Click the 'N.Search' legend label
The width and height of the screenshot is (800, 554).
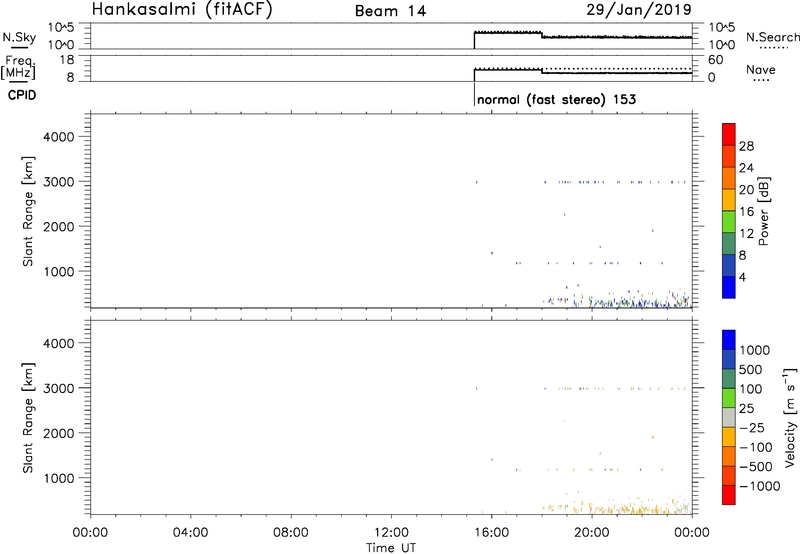coord(772,37)
